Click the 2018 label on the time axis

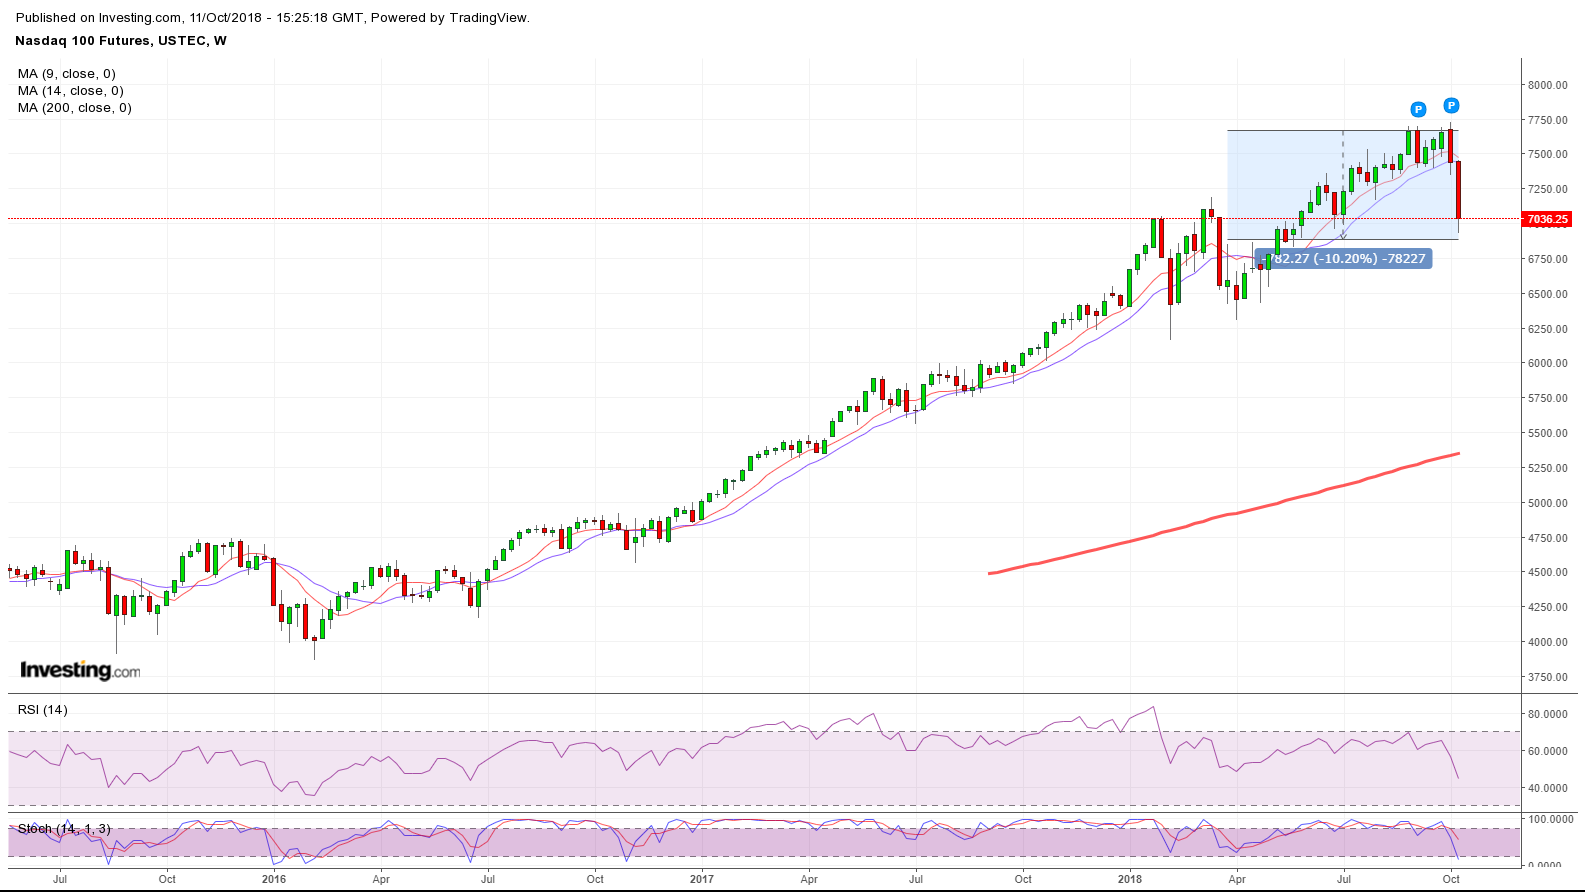1129,880
